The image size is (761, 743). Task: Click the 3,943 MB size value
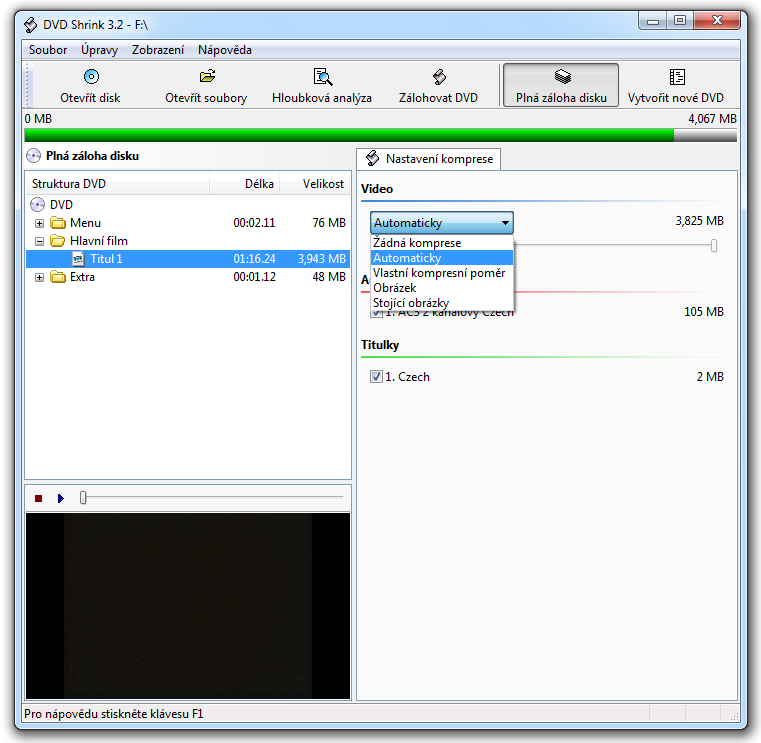(x=322, y=259)
